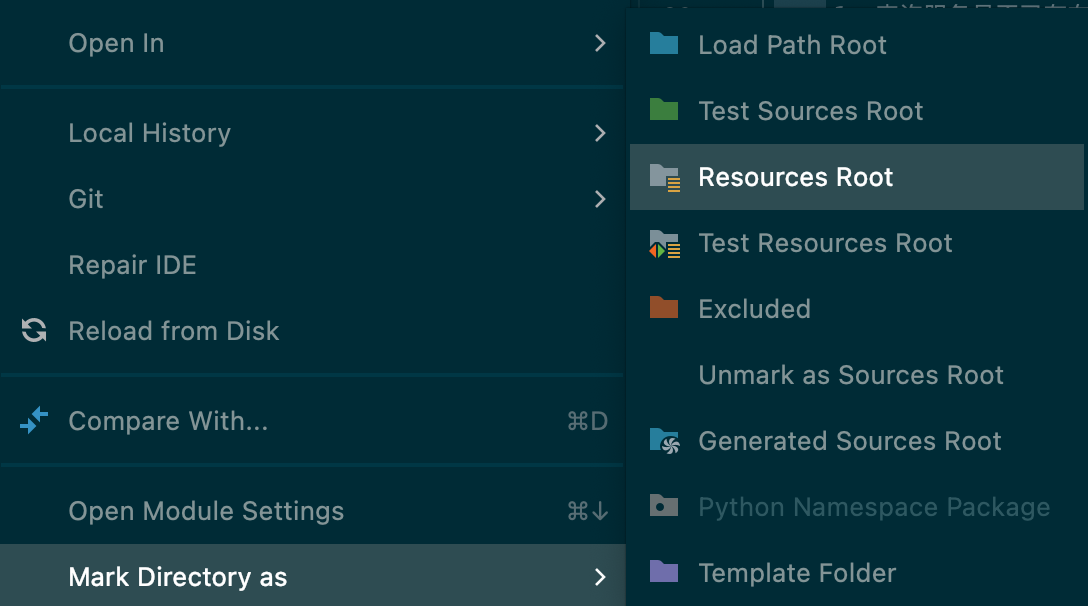
Task: Click the Test Resources Root icon
Action: coord(664,243)
